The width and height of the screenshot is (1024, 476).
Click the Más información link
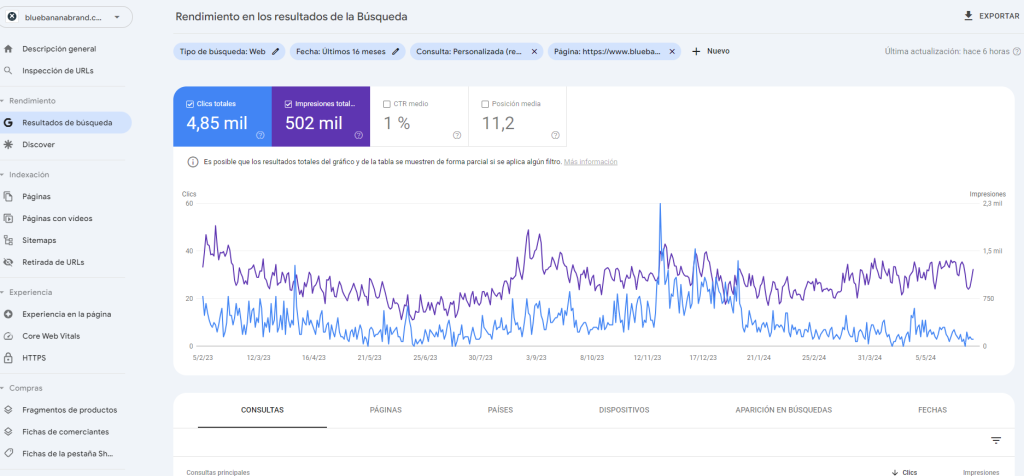[x=590, y=162]
